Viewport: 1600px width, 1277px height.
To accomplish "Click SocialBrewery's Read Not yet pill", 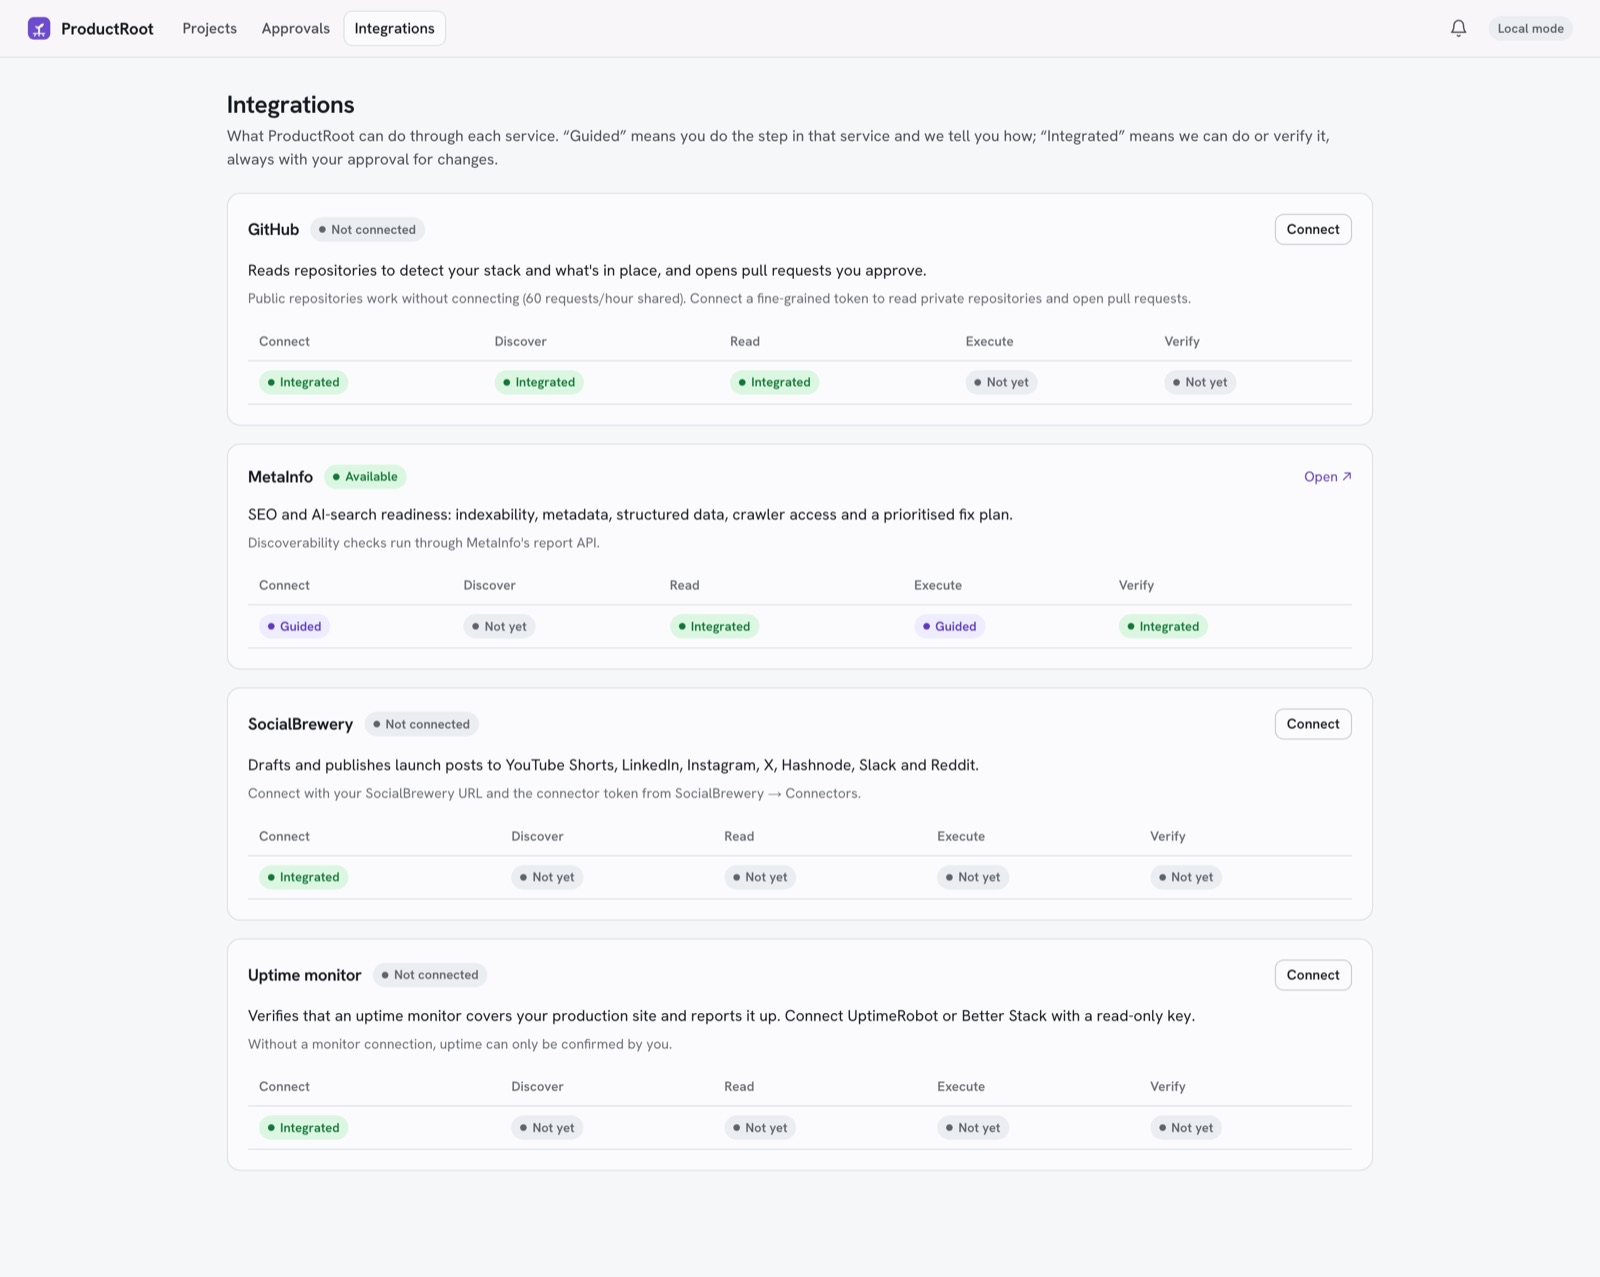I will pos(760,877).
